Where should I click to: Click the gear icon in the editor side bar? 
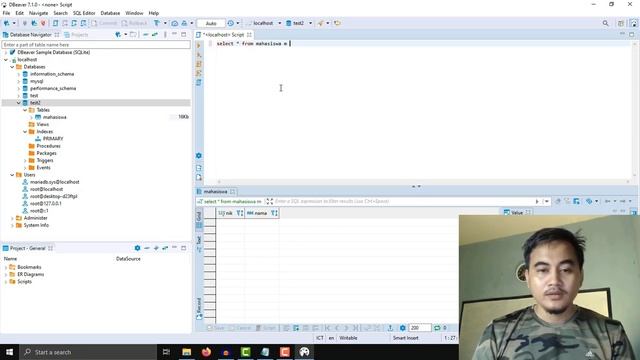tap(199, 156)
